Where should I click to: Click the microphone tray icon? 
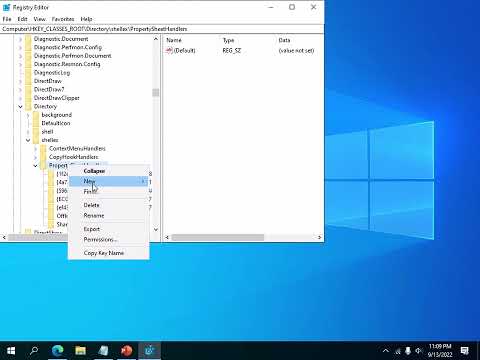[x=408, y=351]
